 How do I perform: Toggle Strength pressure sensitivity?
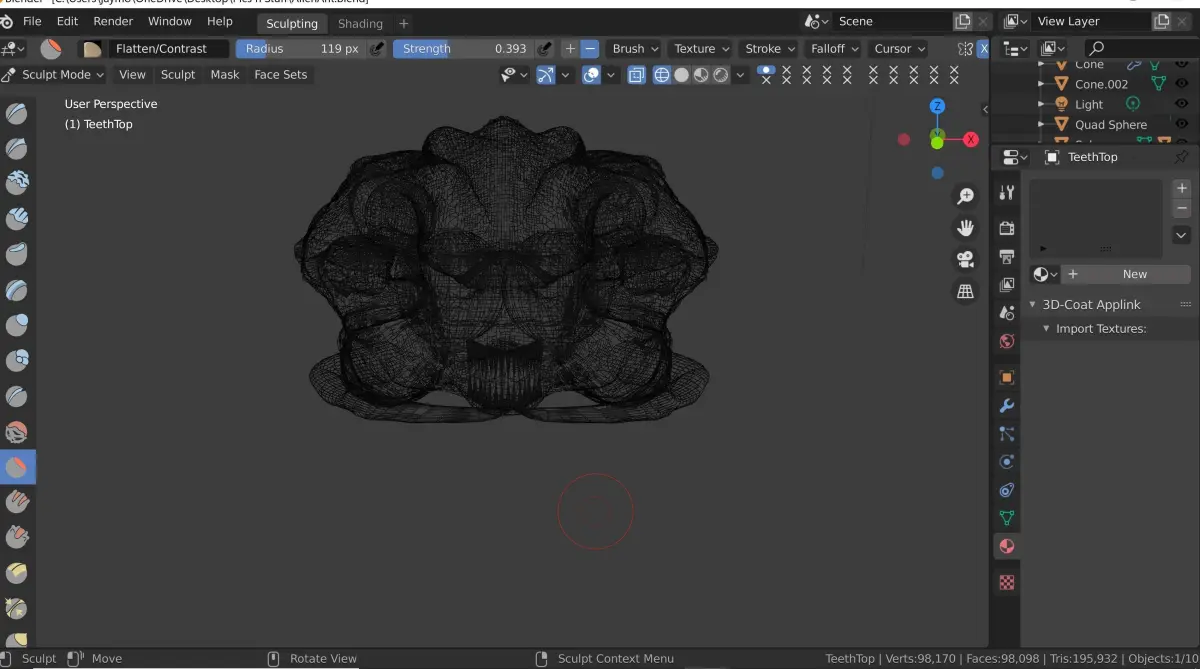(x=545, y=48)
